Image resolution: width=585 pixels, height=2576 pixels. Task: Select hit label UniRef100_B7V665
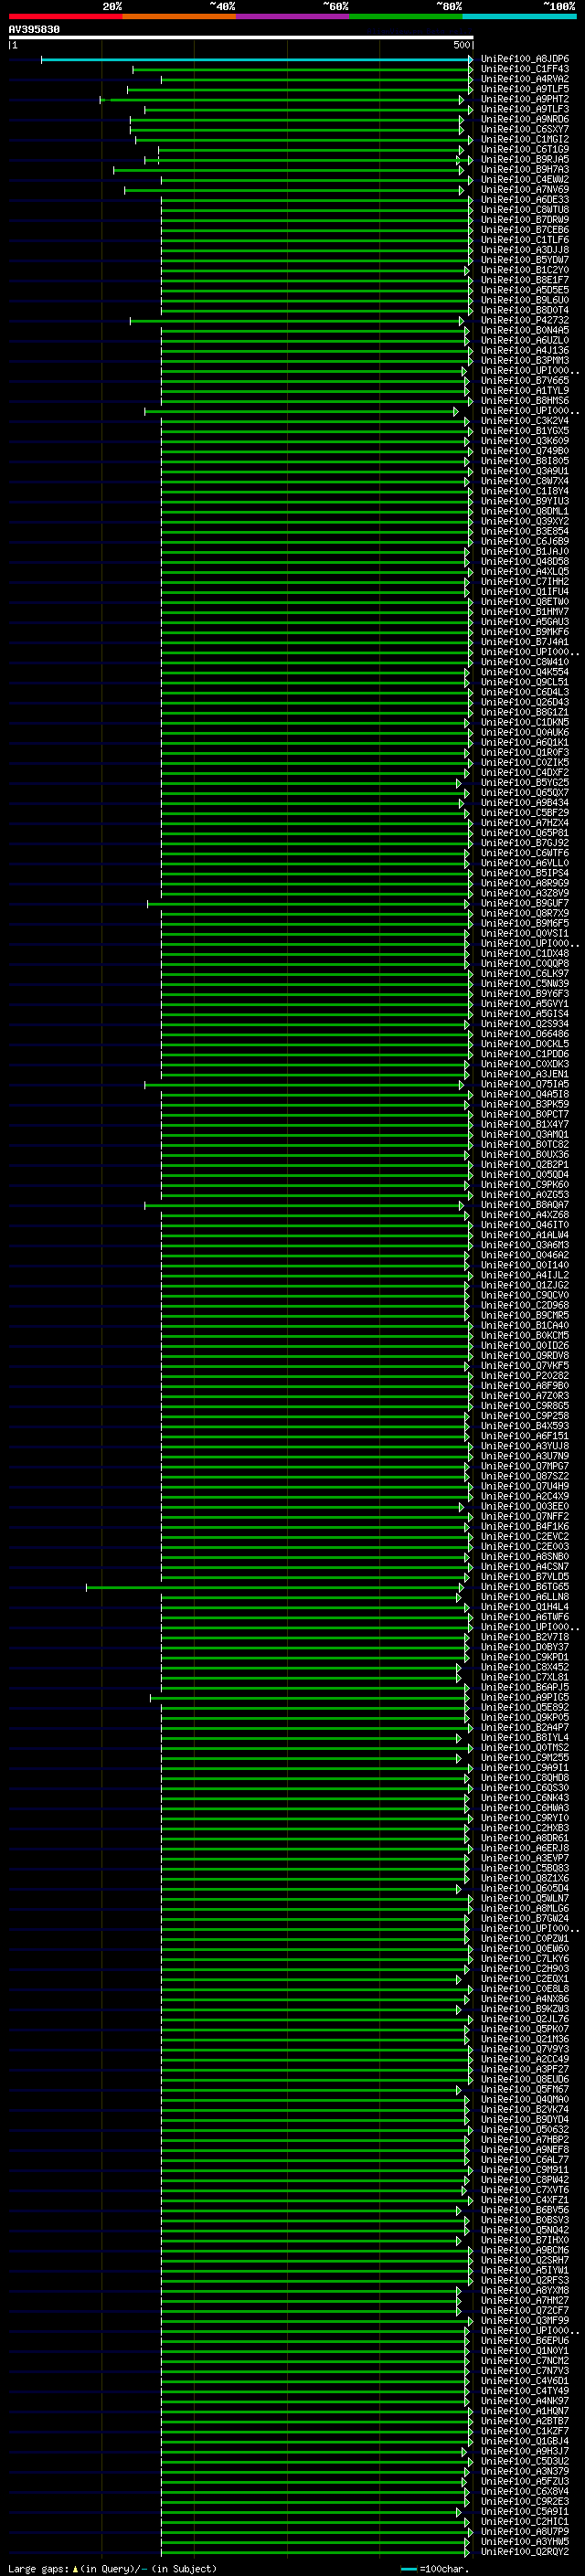click(x=525, y=380)
